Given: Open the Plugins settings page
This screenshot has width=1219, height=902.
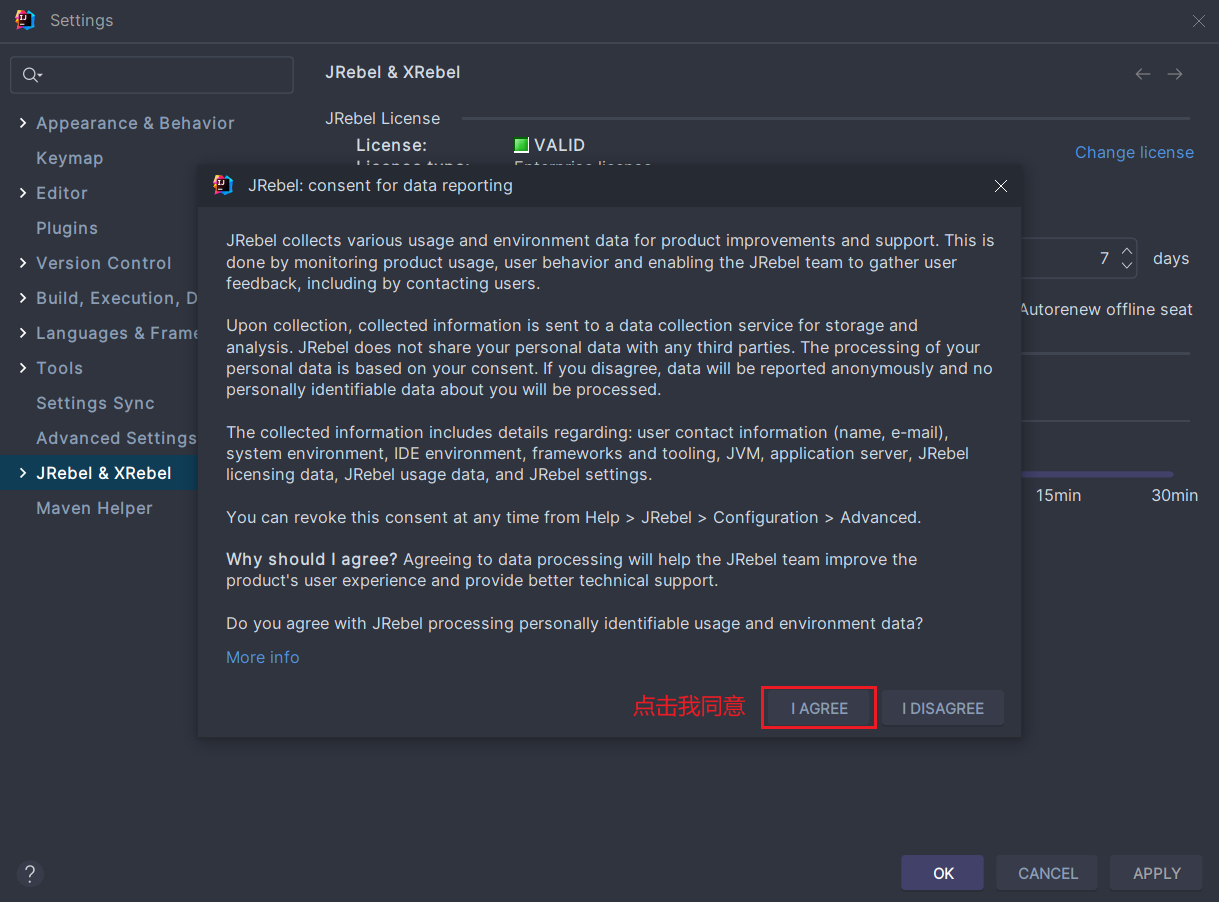Looking at the screenshot, I should 67,228.
